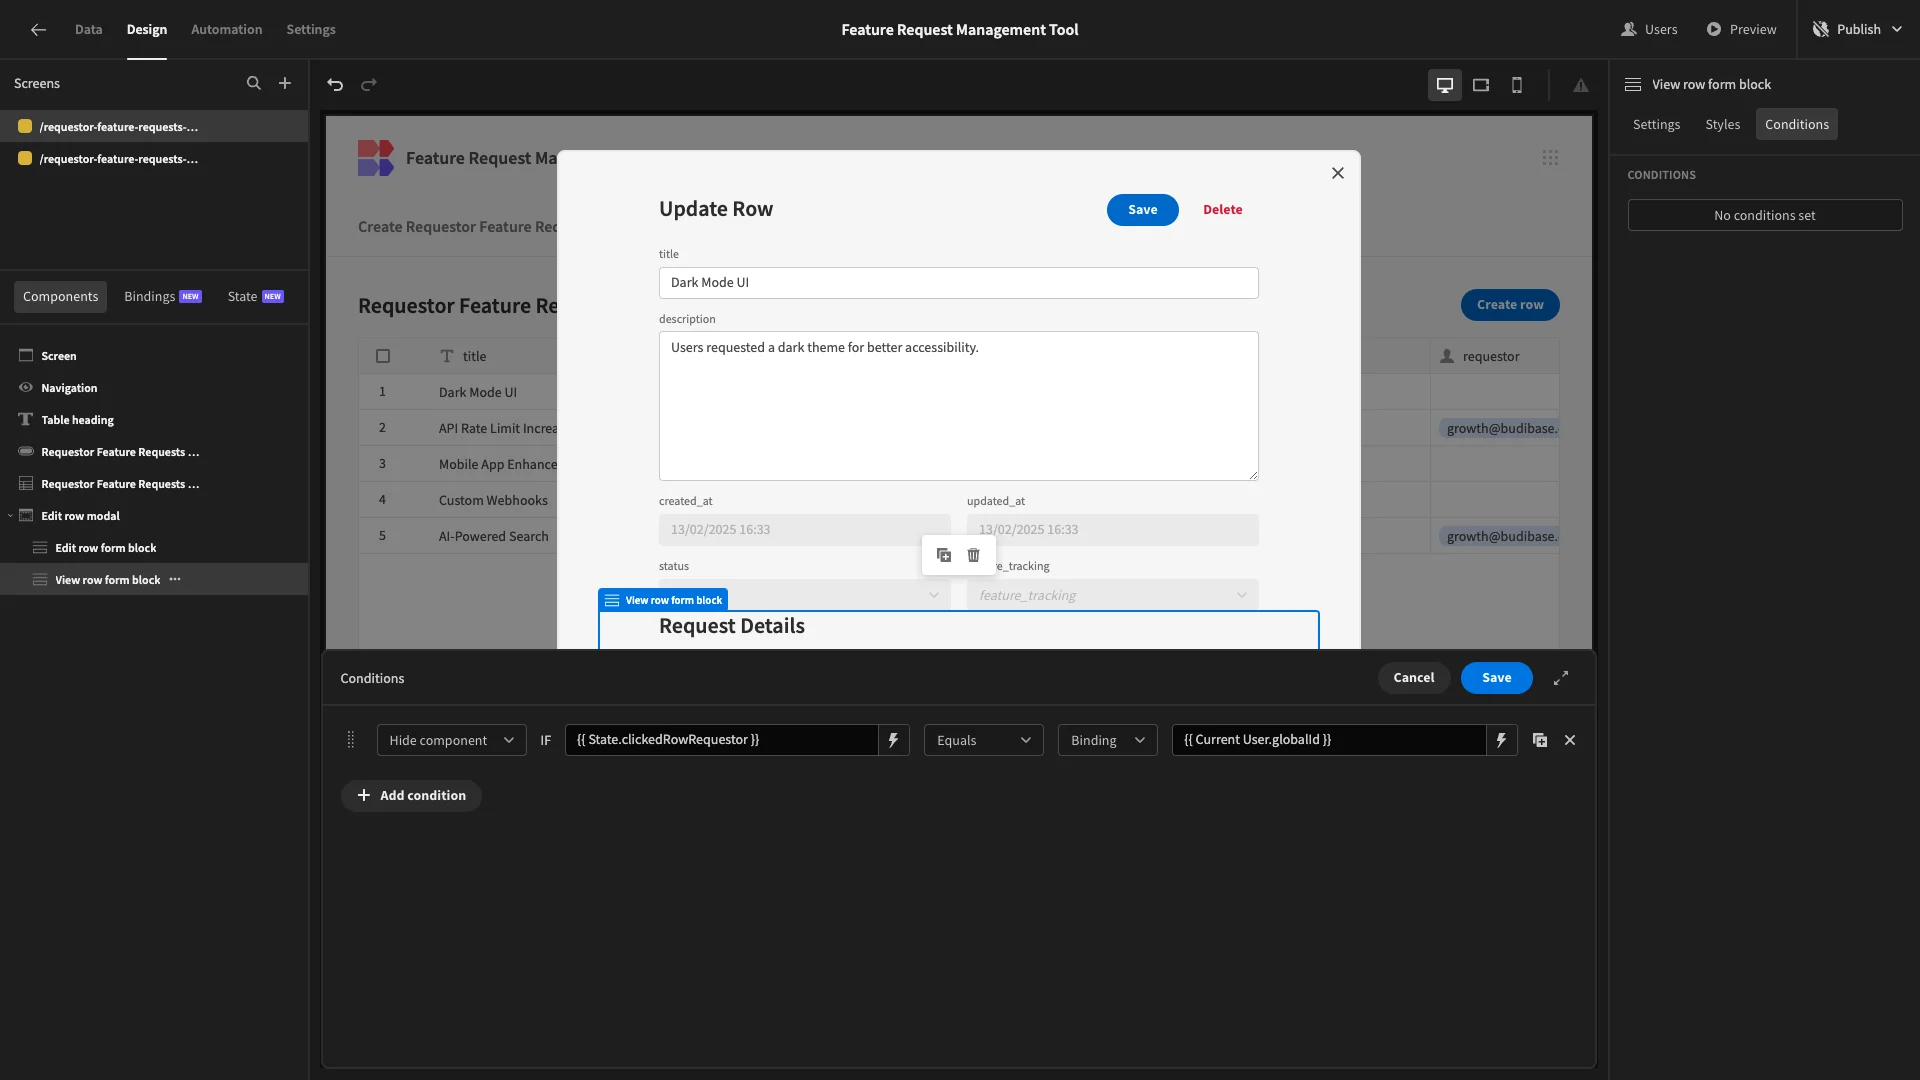The width and height of the screenshot is (1920, 1080).
Task: Click the redo arrow icon
Action: [369, 85]
